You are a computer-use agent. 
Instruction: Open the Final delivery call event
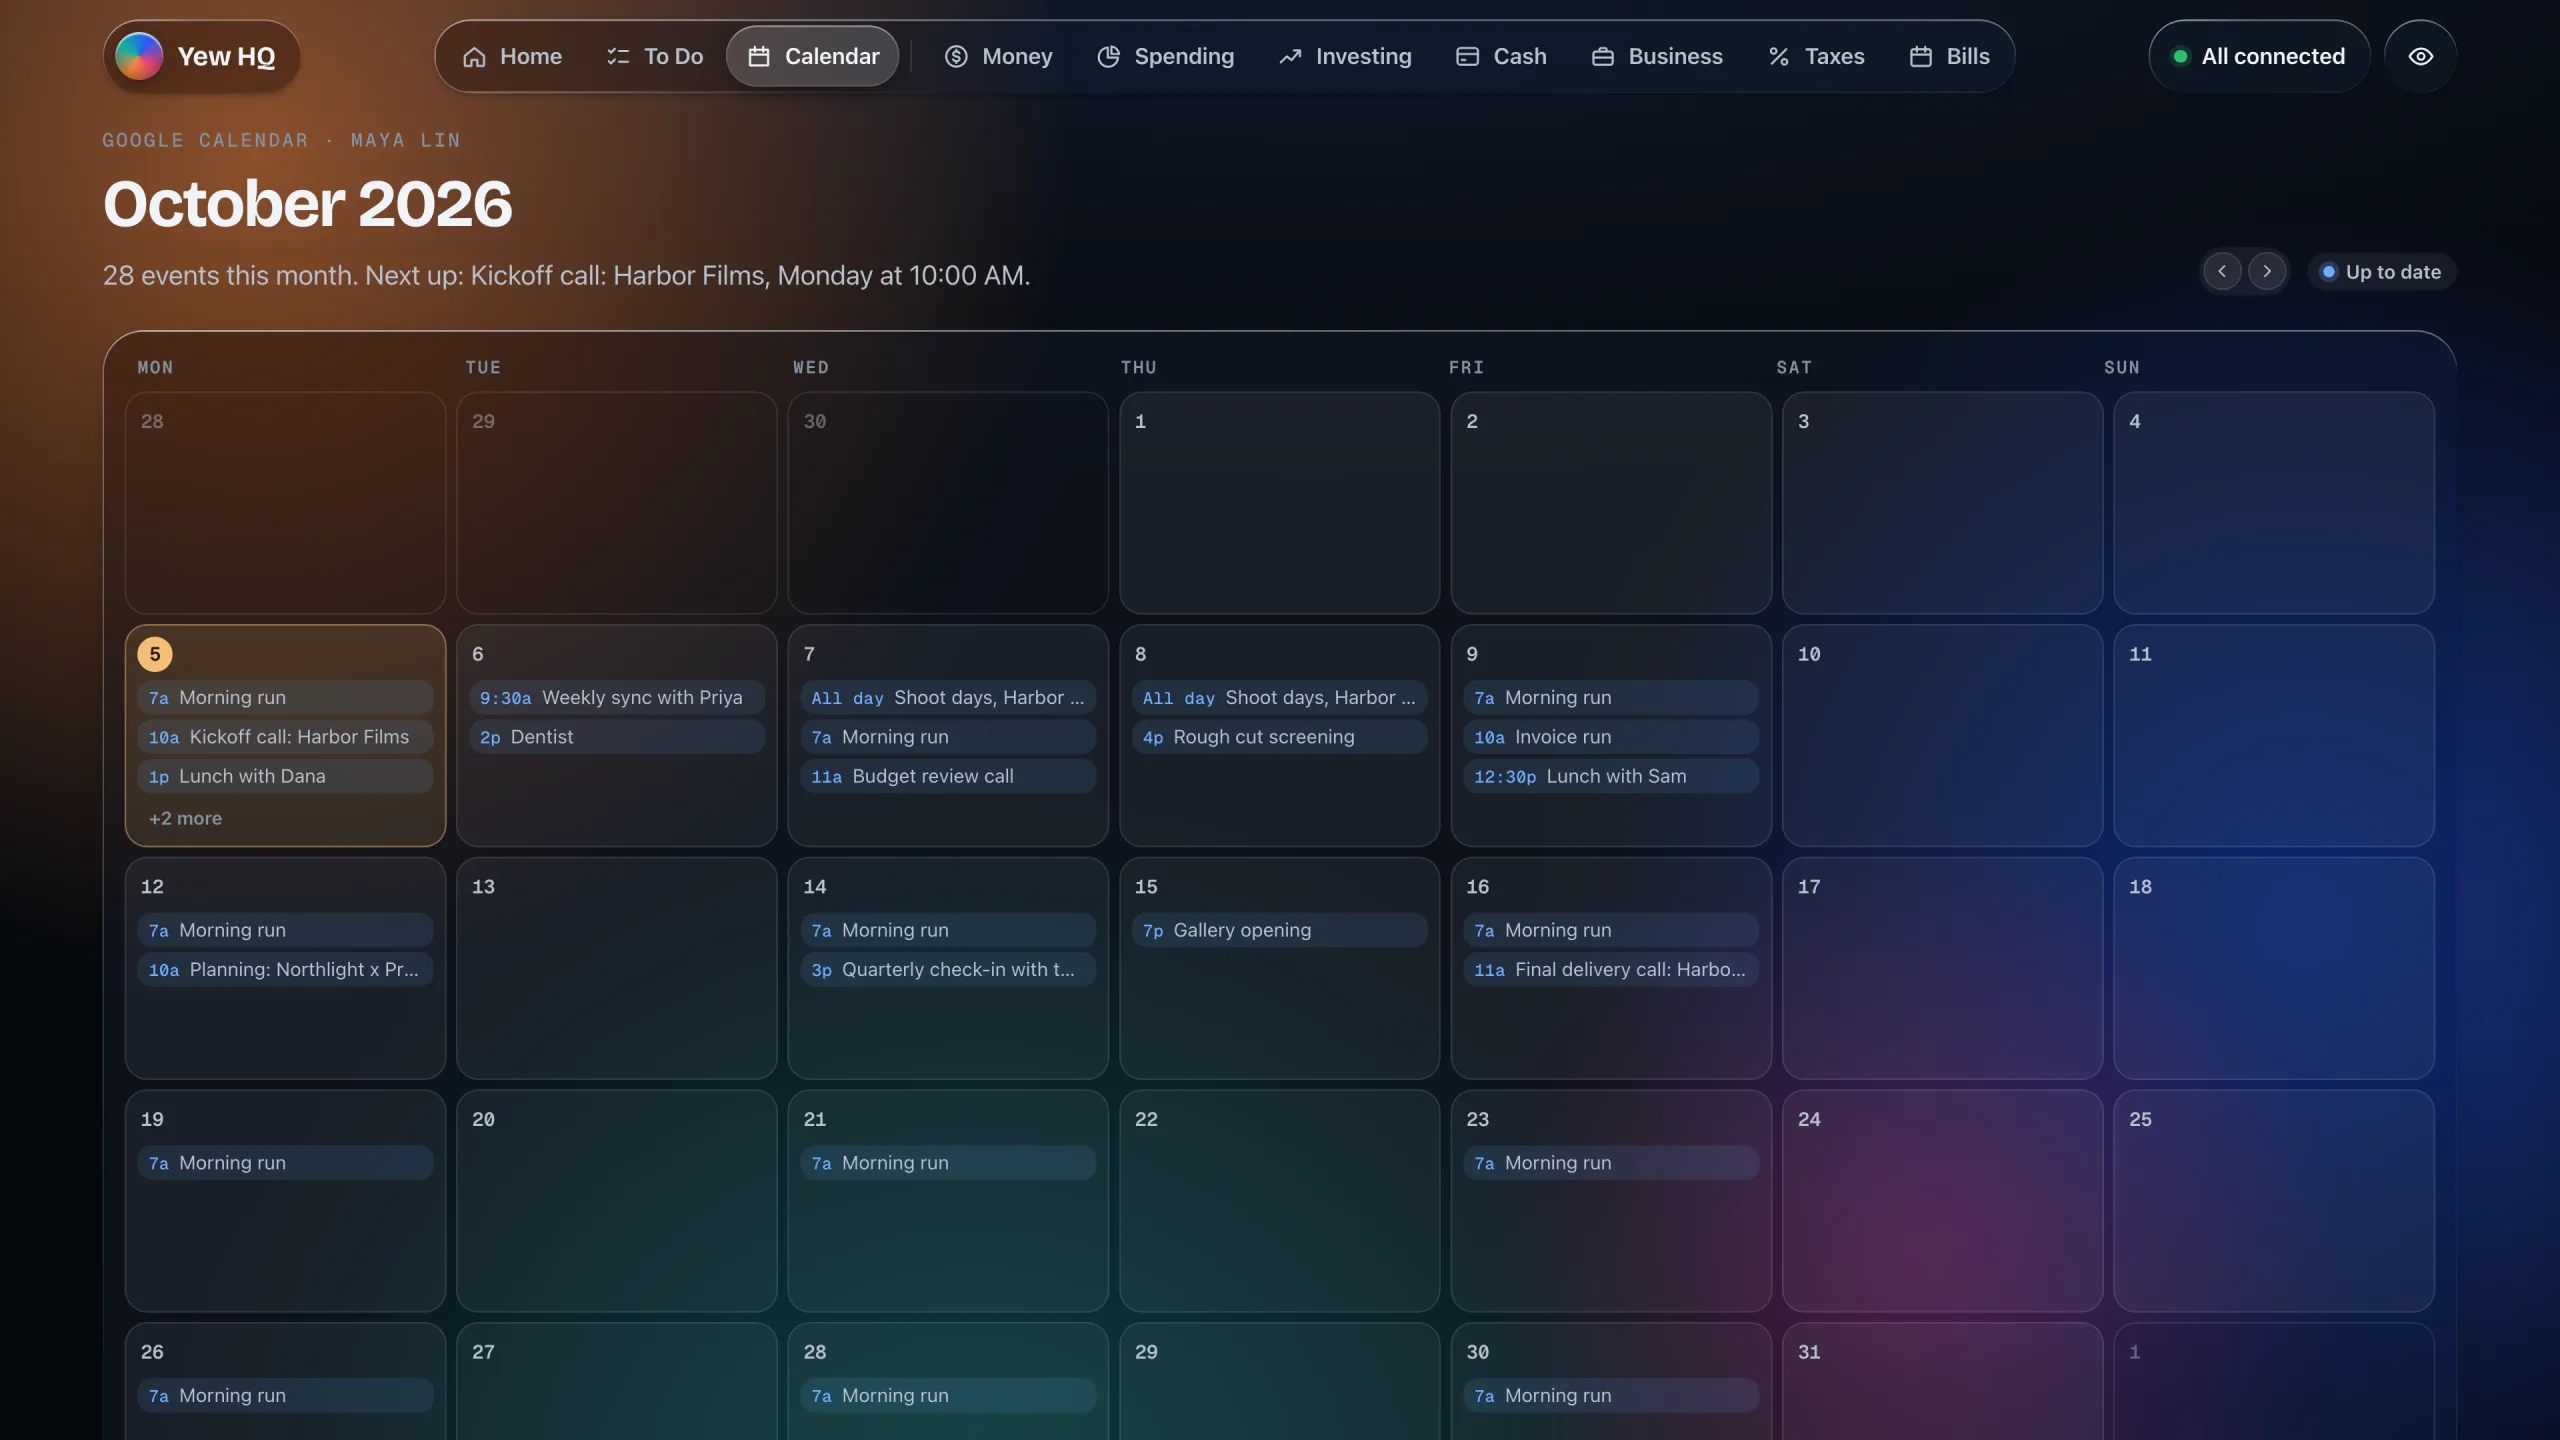click(x=1611, y=970)
